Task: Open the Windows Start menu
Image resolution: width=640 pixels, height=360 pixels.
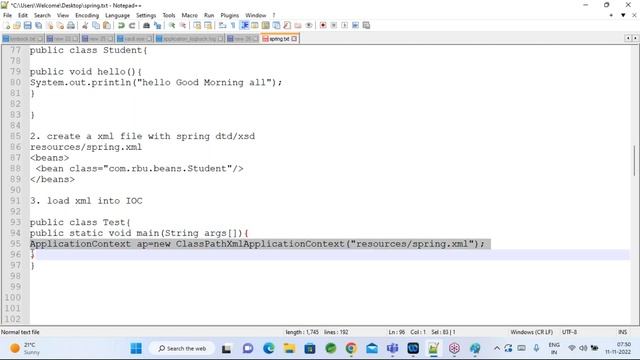Action: 136,348
